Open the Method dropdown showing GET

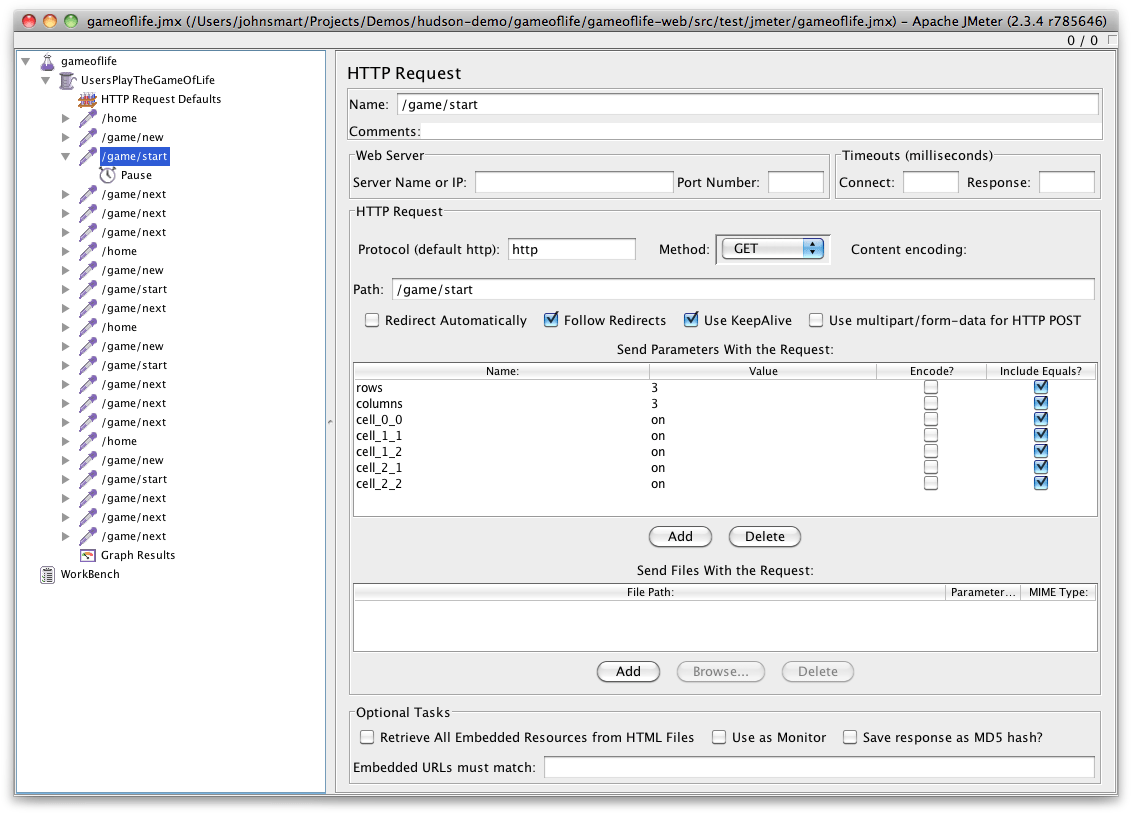(x=771, y=248)
